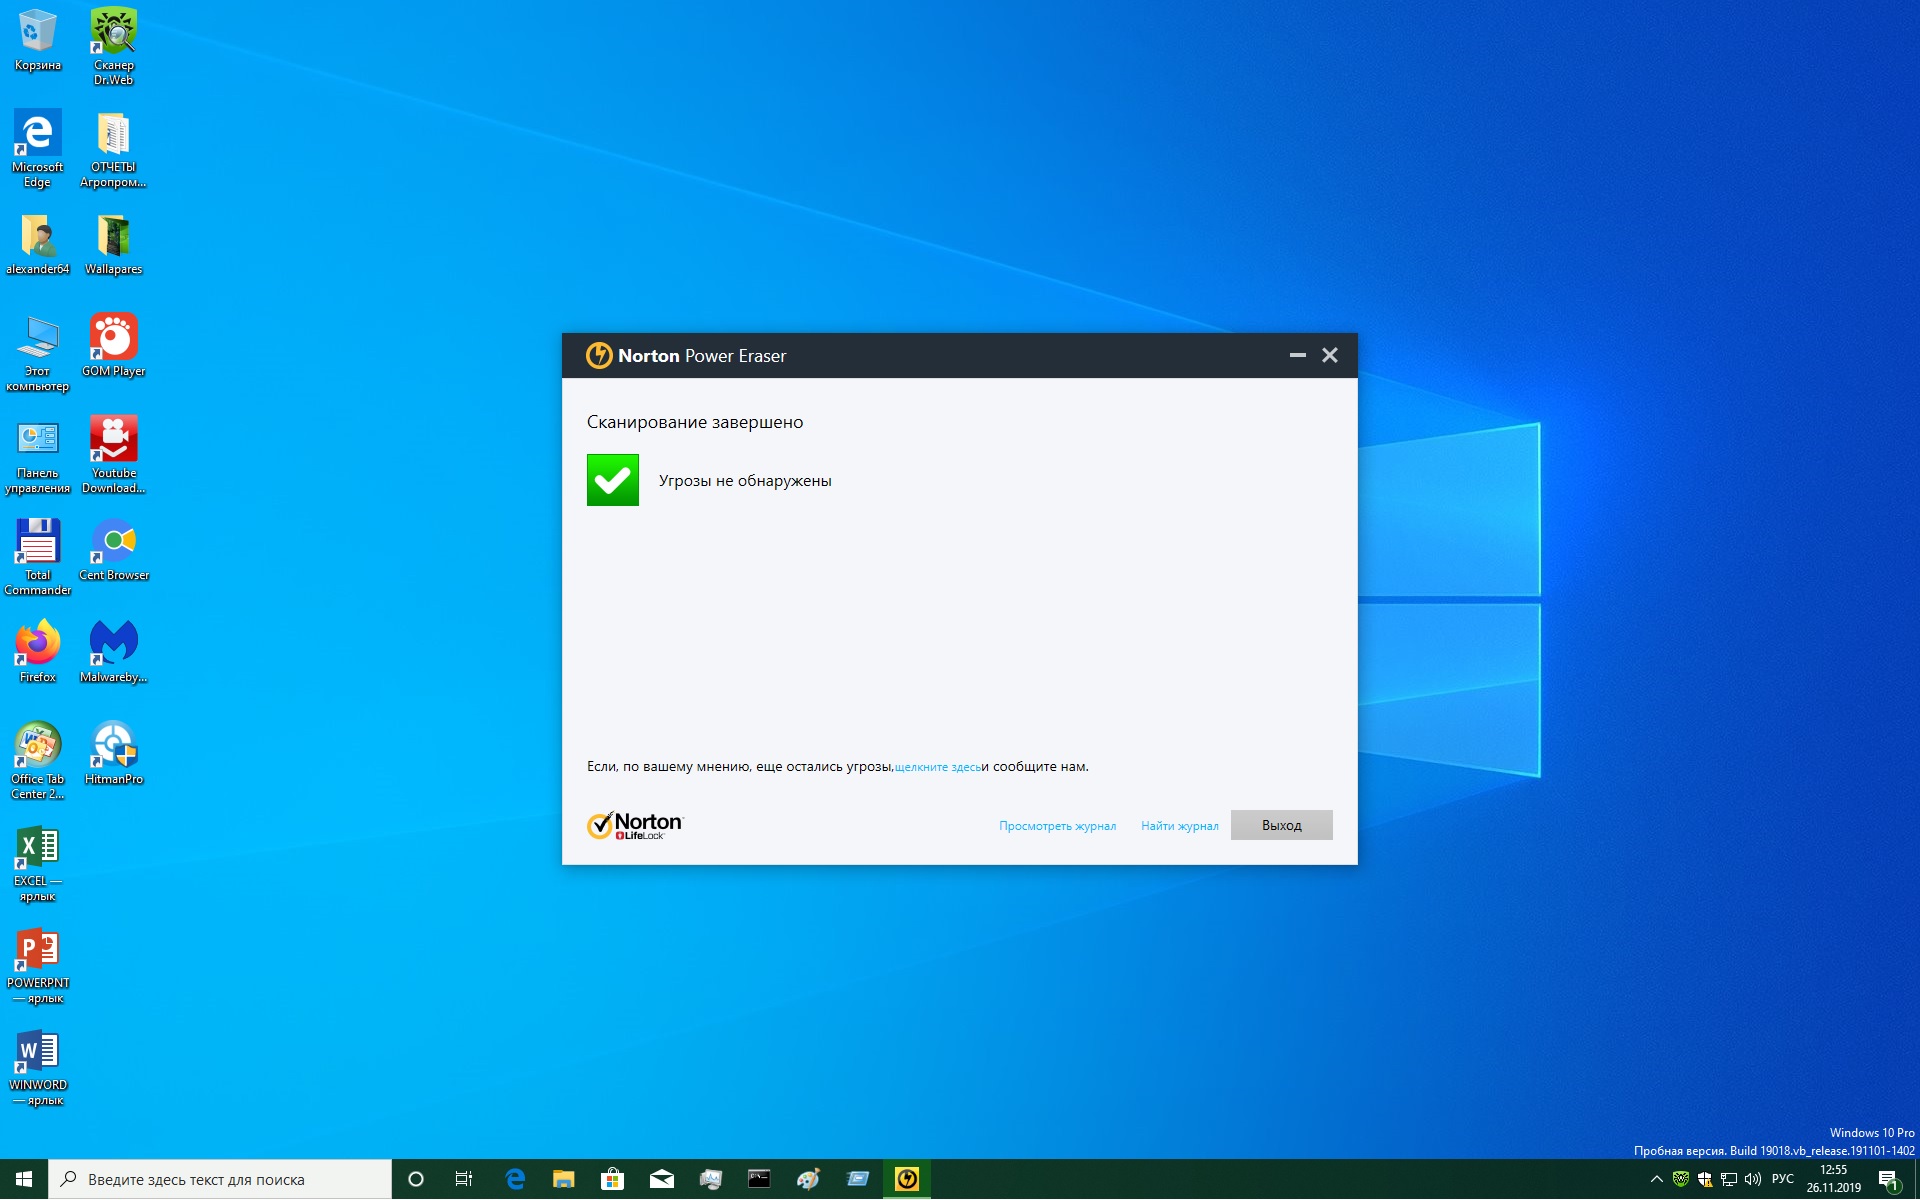Open Task View from taskbar
Screen dimensions: 1920x1200
tap(464, 1179)
